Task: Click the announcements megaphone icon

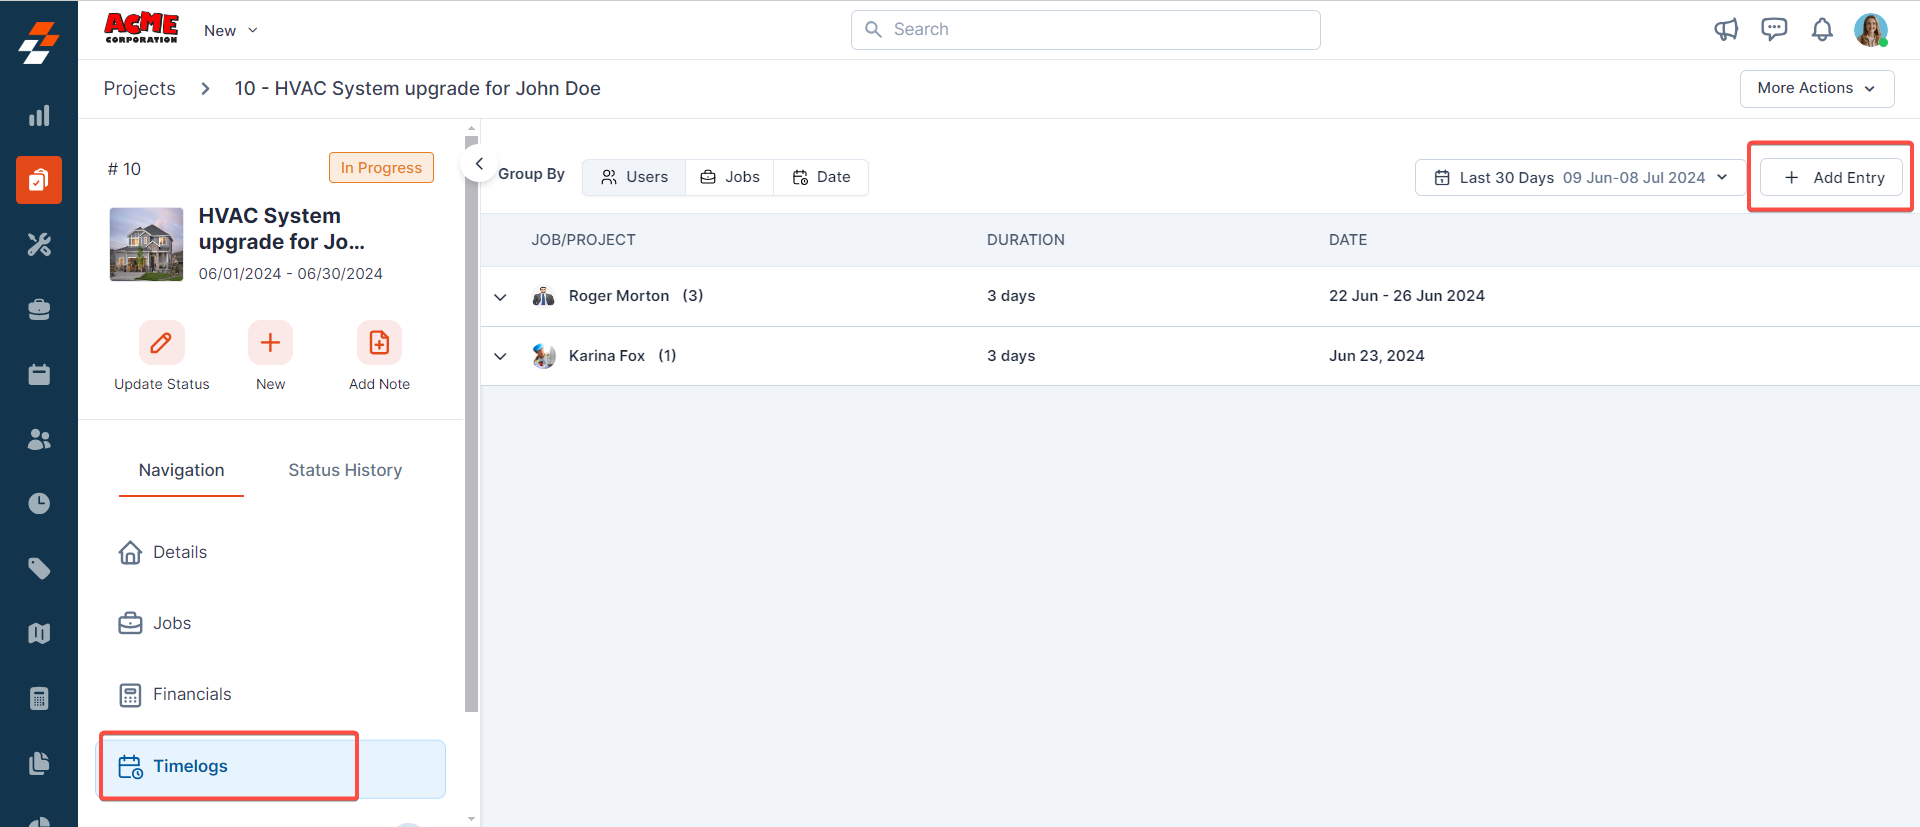Action: coord(1726,29)
